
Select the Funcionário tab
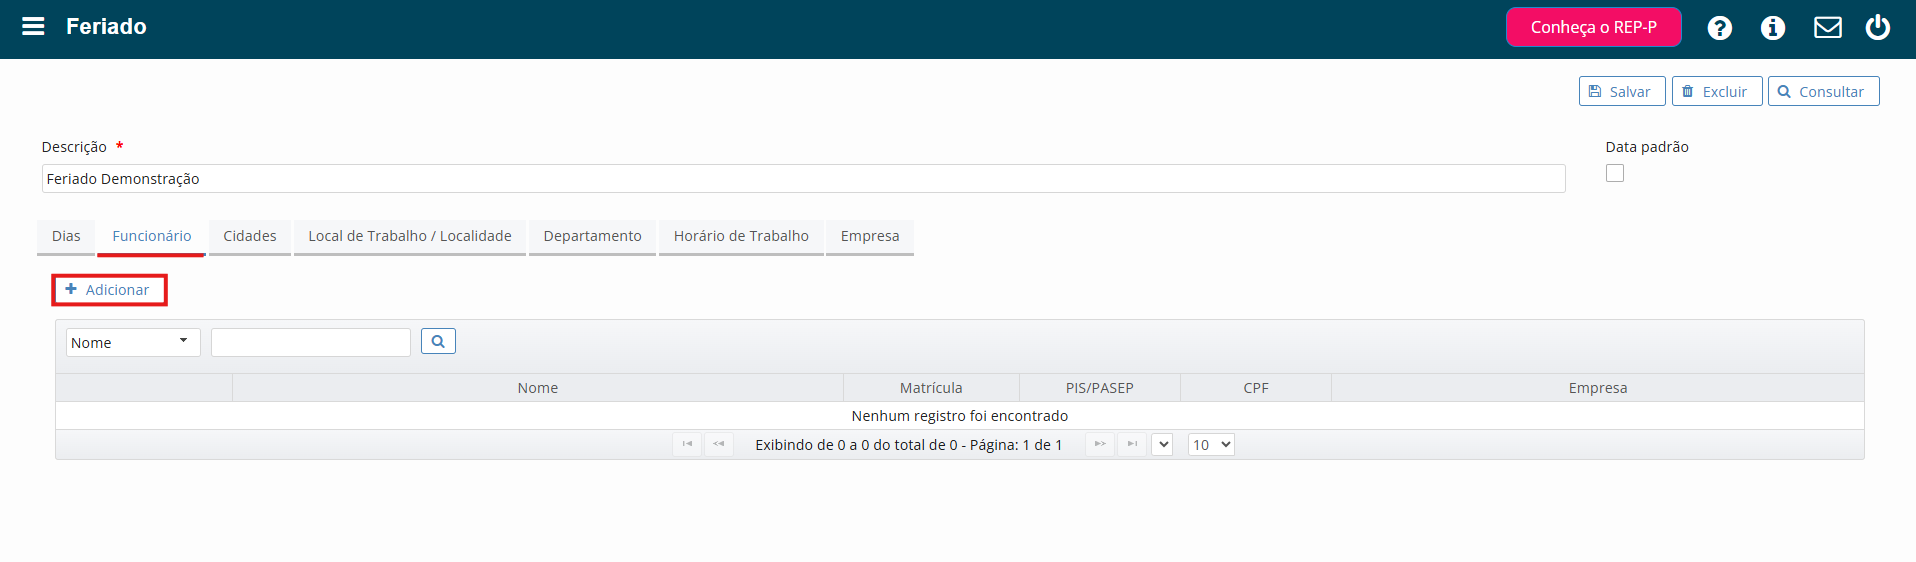pos(152,236)
